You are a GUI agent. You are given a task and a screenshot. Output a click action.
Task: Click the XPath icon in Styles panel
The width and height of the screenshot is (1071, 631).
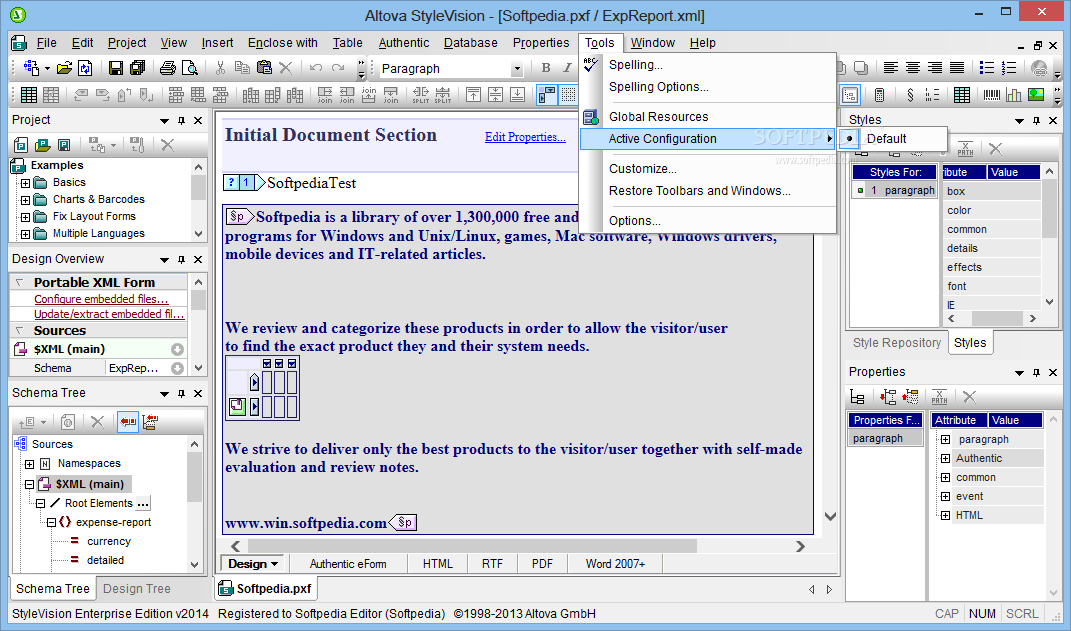[x=966, y=149]
